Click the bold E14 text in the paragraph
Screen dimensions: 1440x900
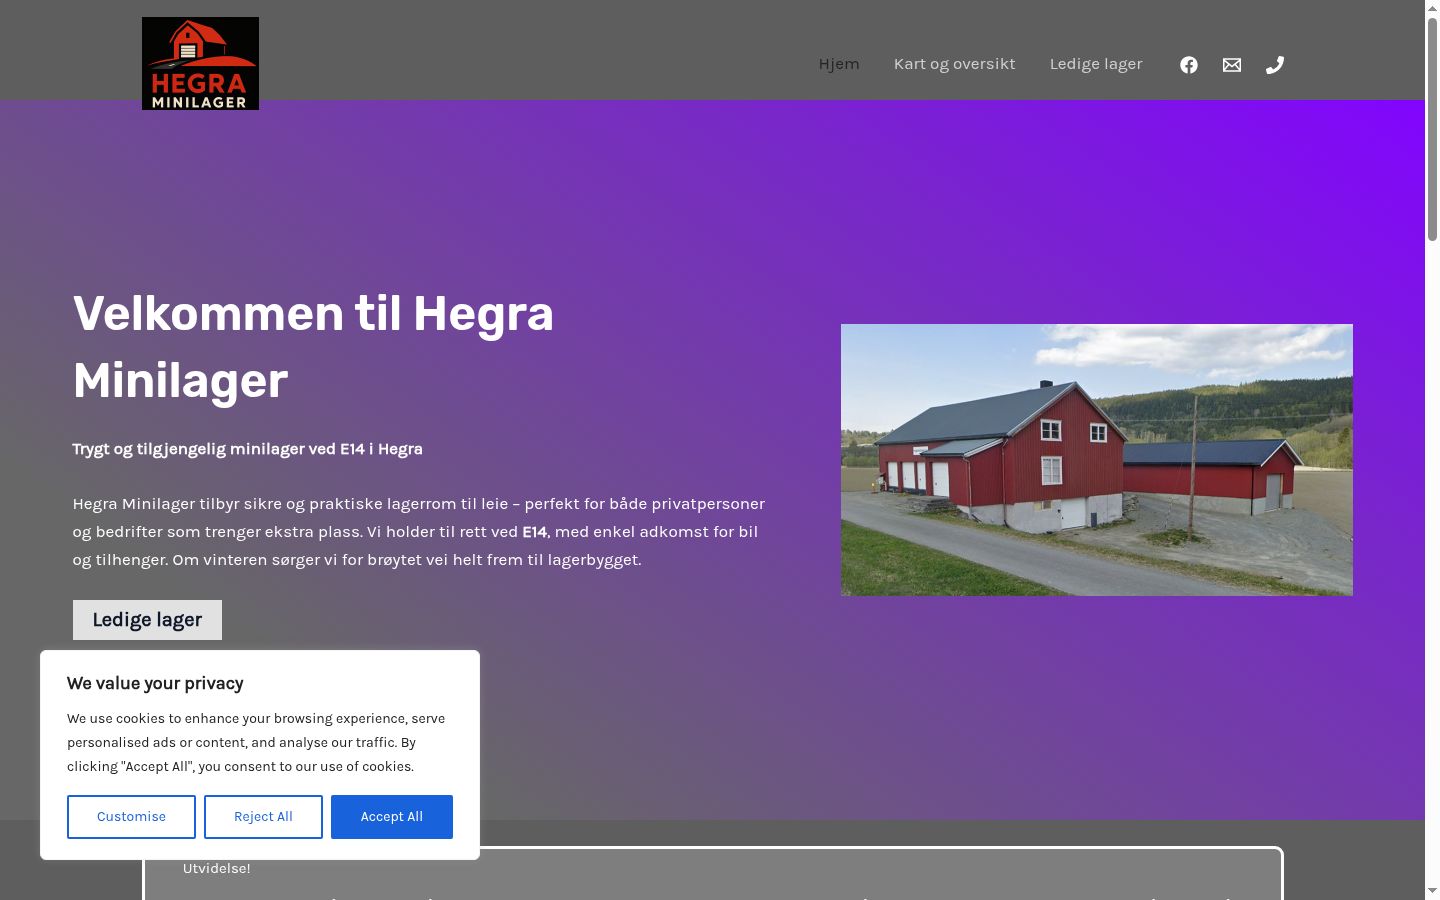(x=536, y=532)
